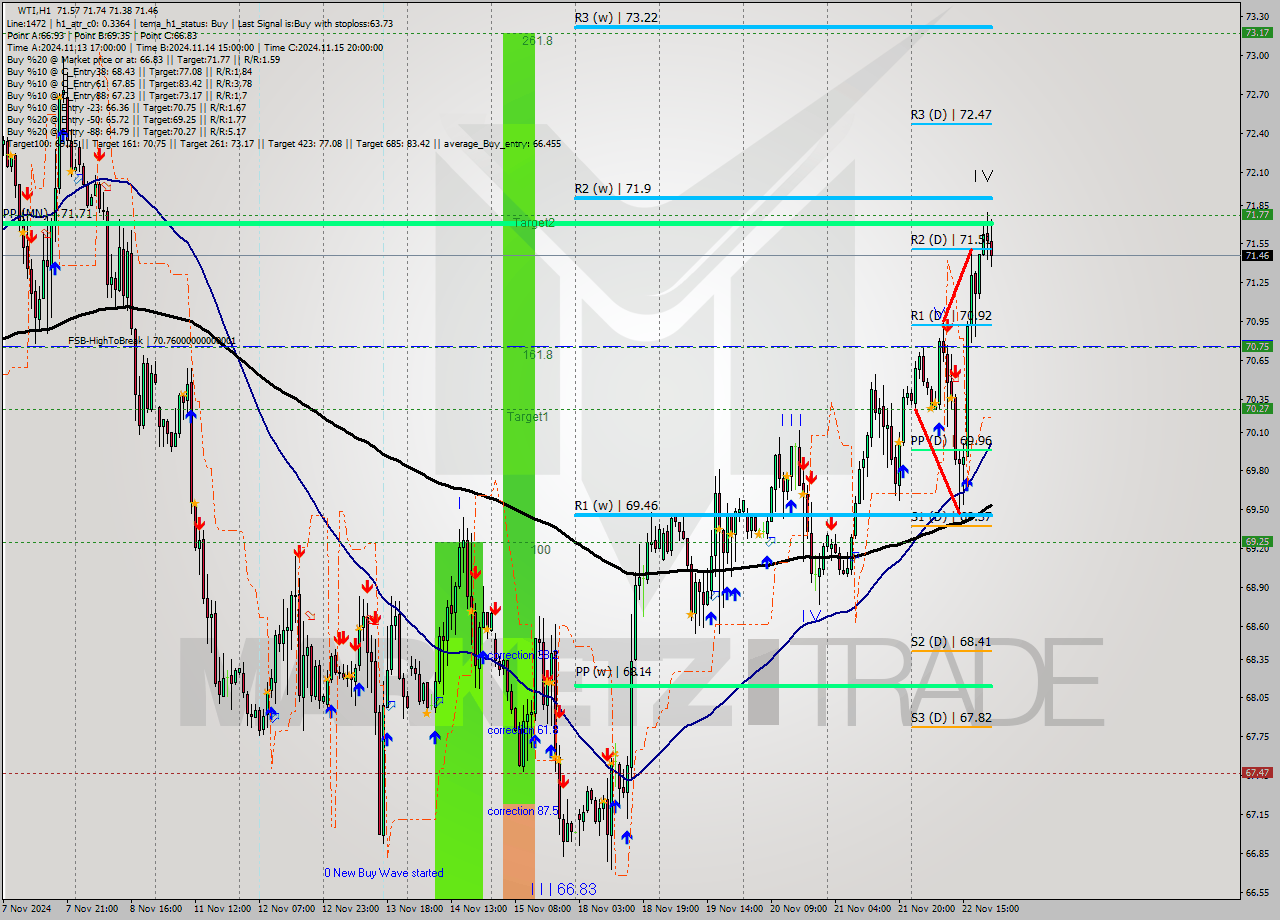Click the 70.75 price tag

[x=1257, y=346]
